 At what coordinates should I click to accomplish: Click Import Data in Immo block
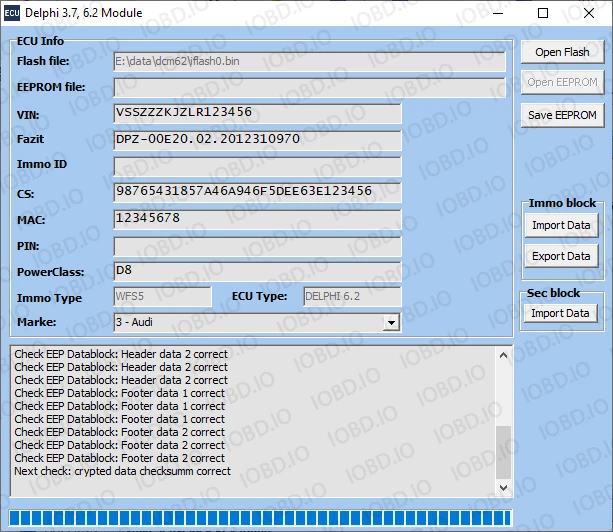click(x=560, y=225)
